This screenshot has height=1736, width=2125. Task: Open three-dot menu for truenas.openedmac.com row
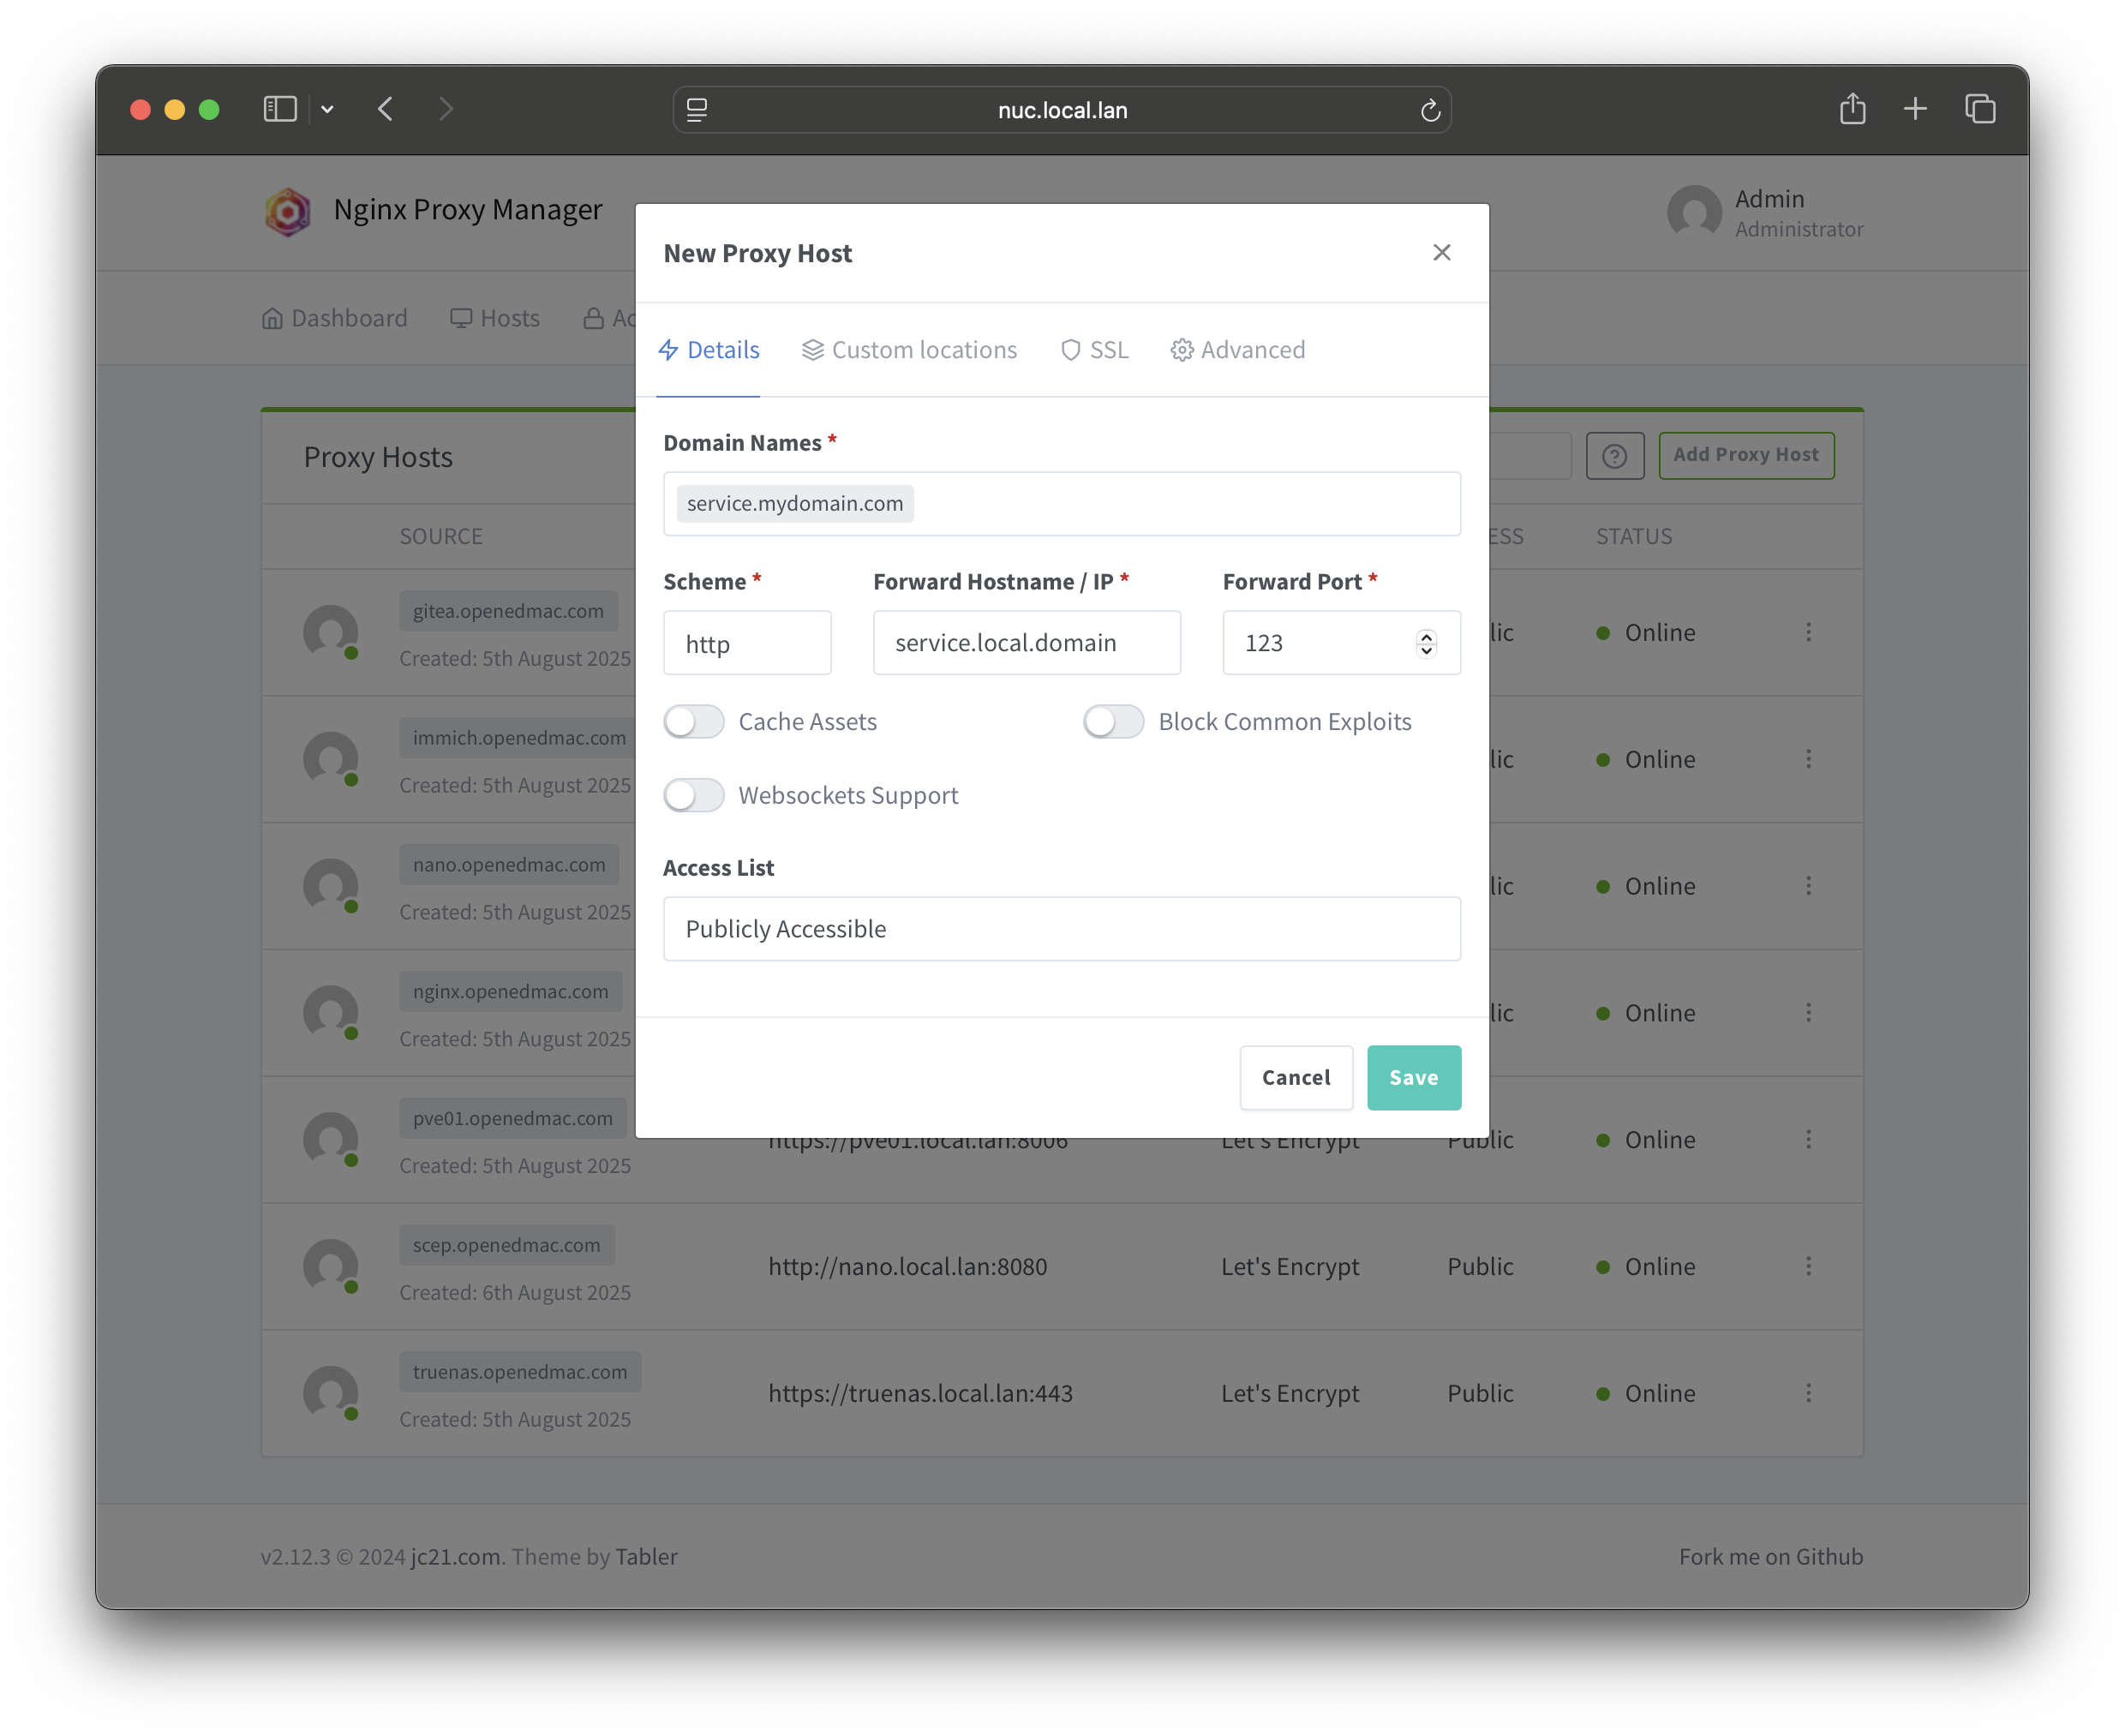(1808, 1393)
